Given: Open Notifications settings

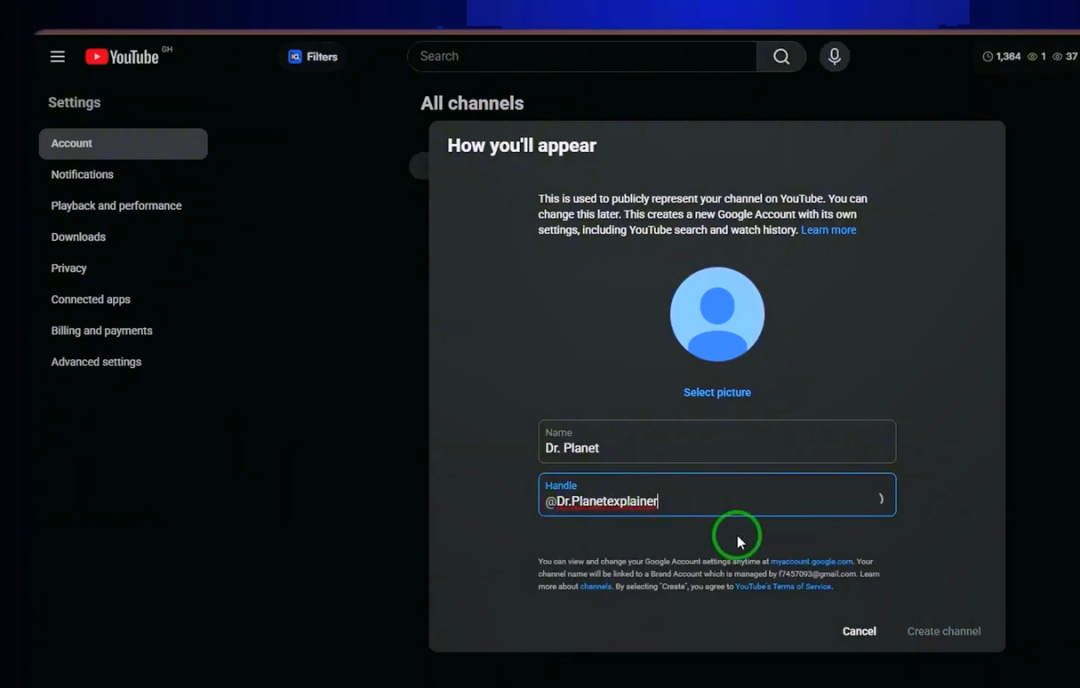Looking at the screenshot, I should coord(82,174).
